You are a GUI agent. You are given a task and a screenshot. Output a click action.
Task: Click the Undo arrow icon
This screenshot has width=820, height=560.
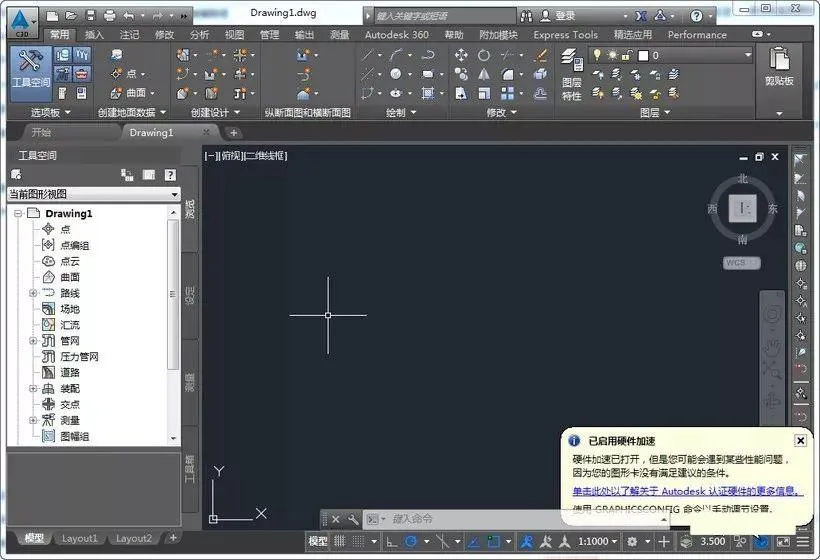pyautogui.click(x=129, y=16)
